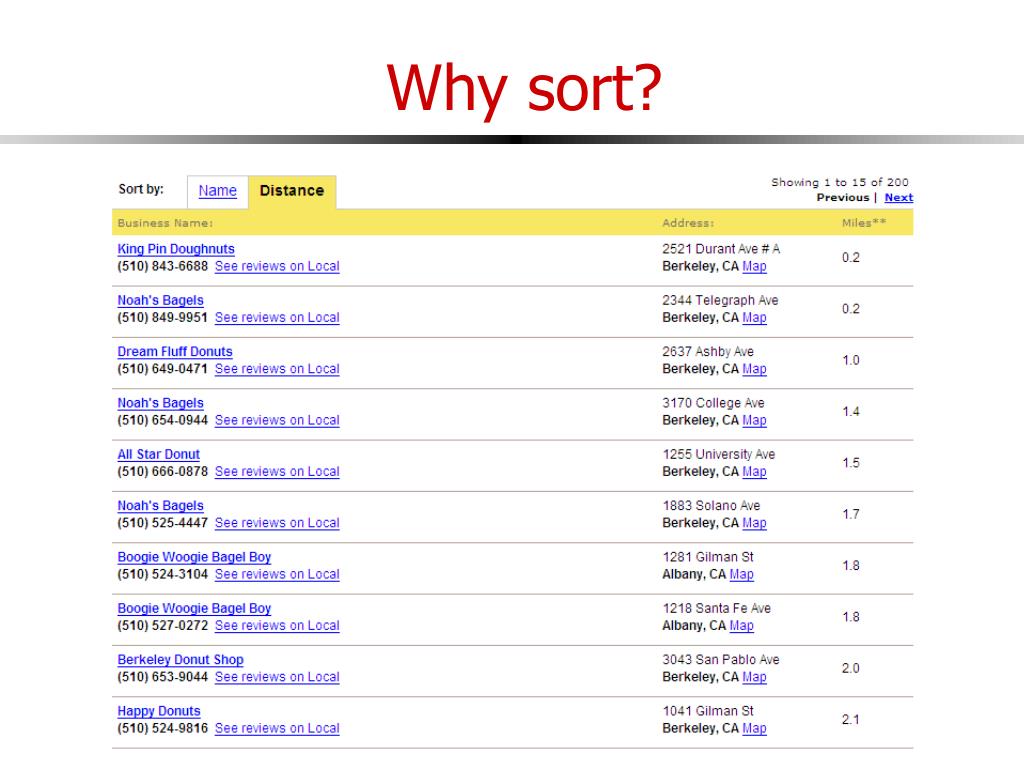
Task: Open Berkeley Donut Shop listing
Action: pyautogui.click(x=180, y=660)
